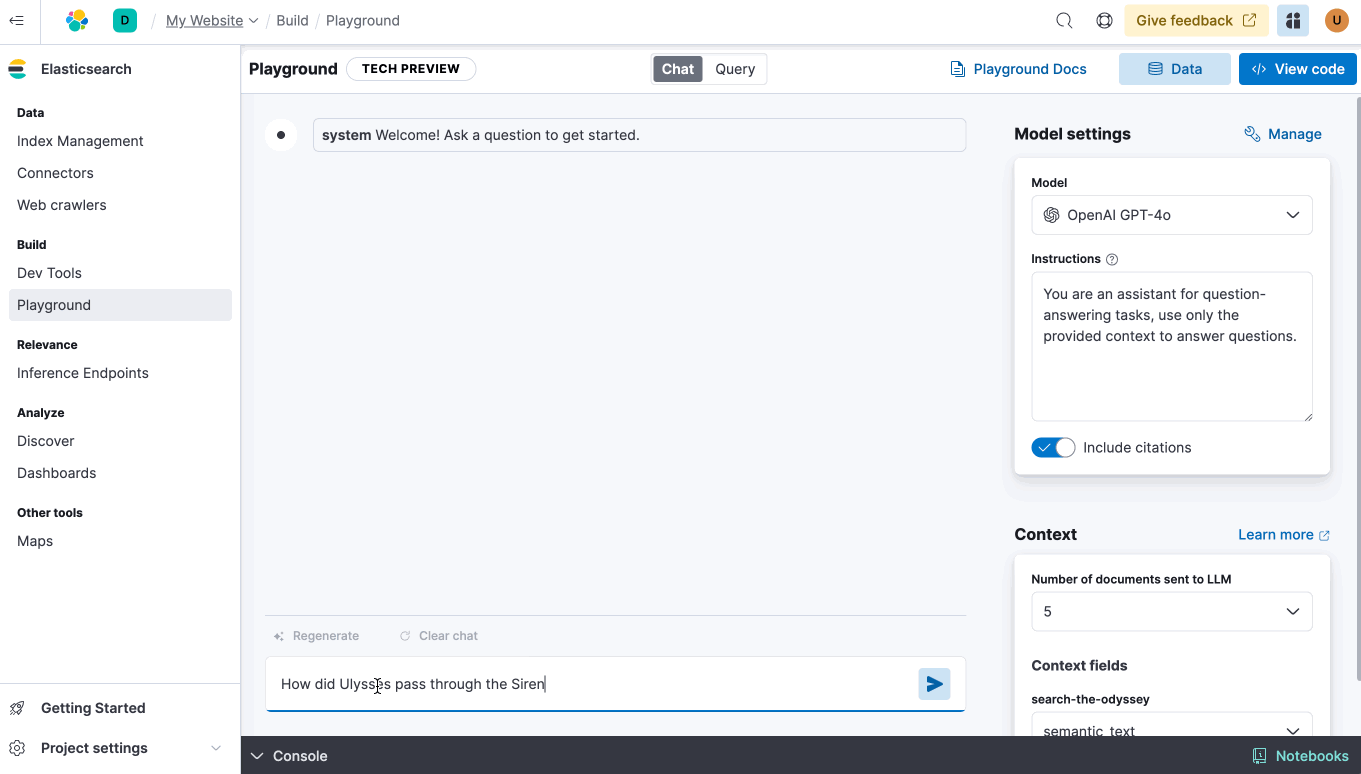Click the View code button

1297,68
